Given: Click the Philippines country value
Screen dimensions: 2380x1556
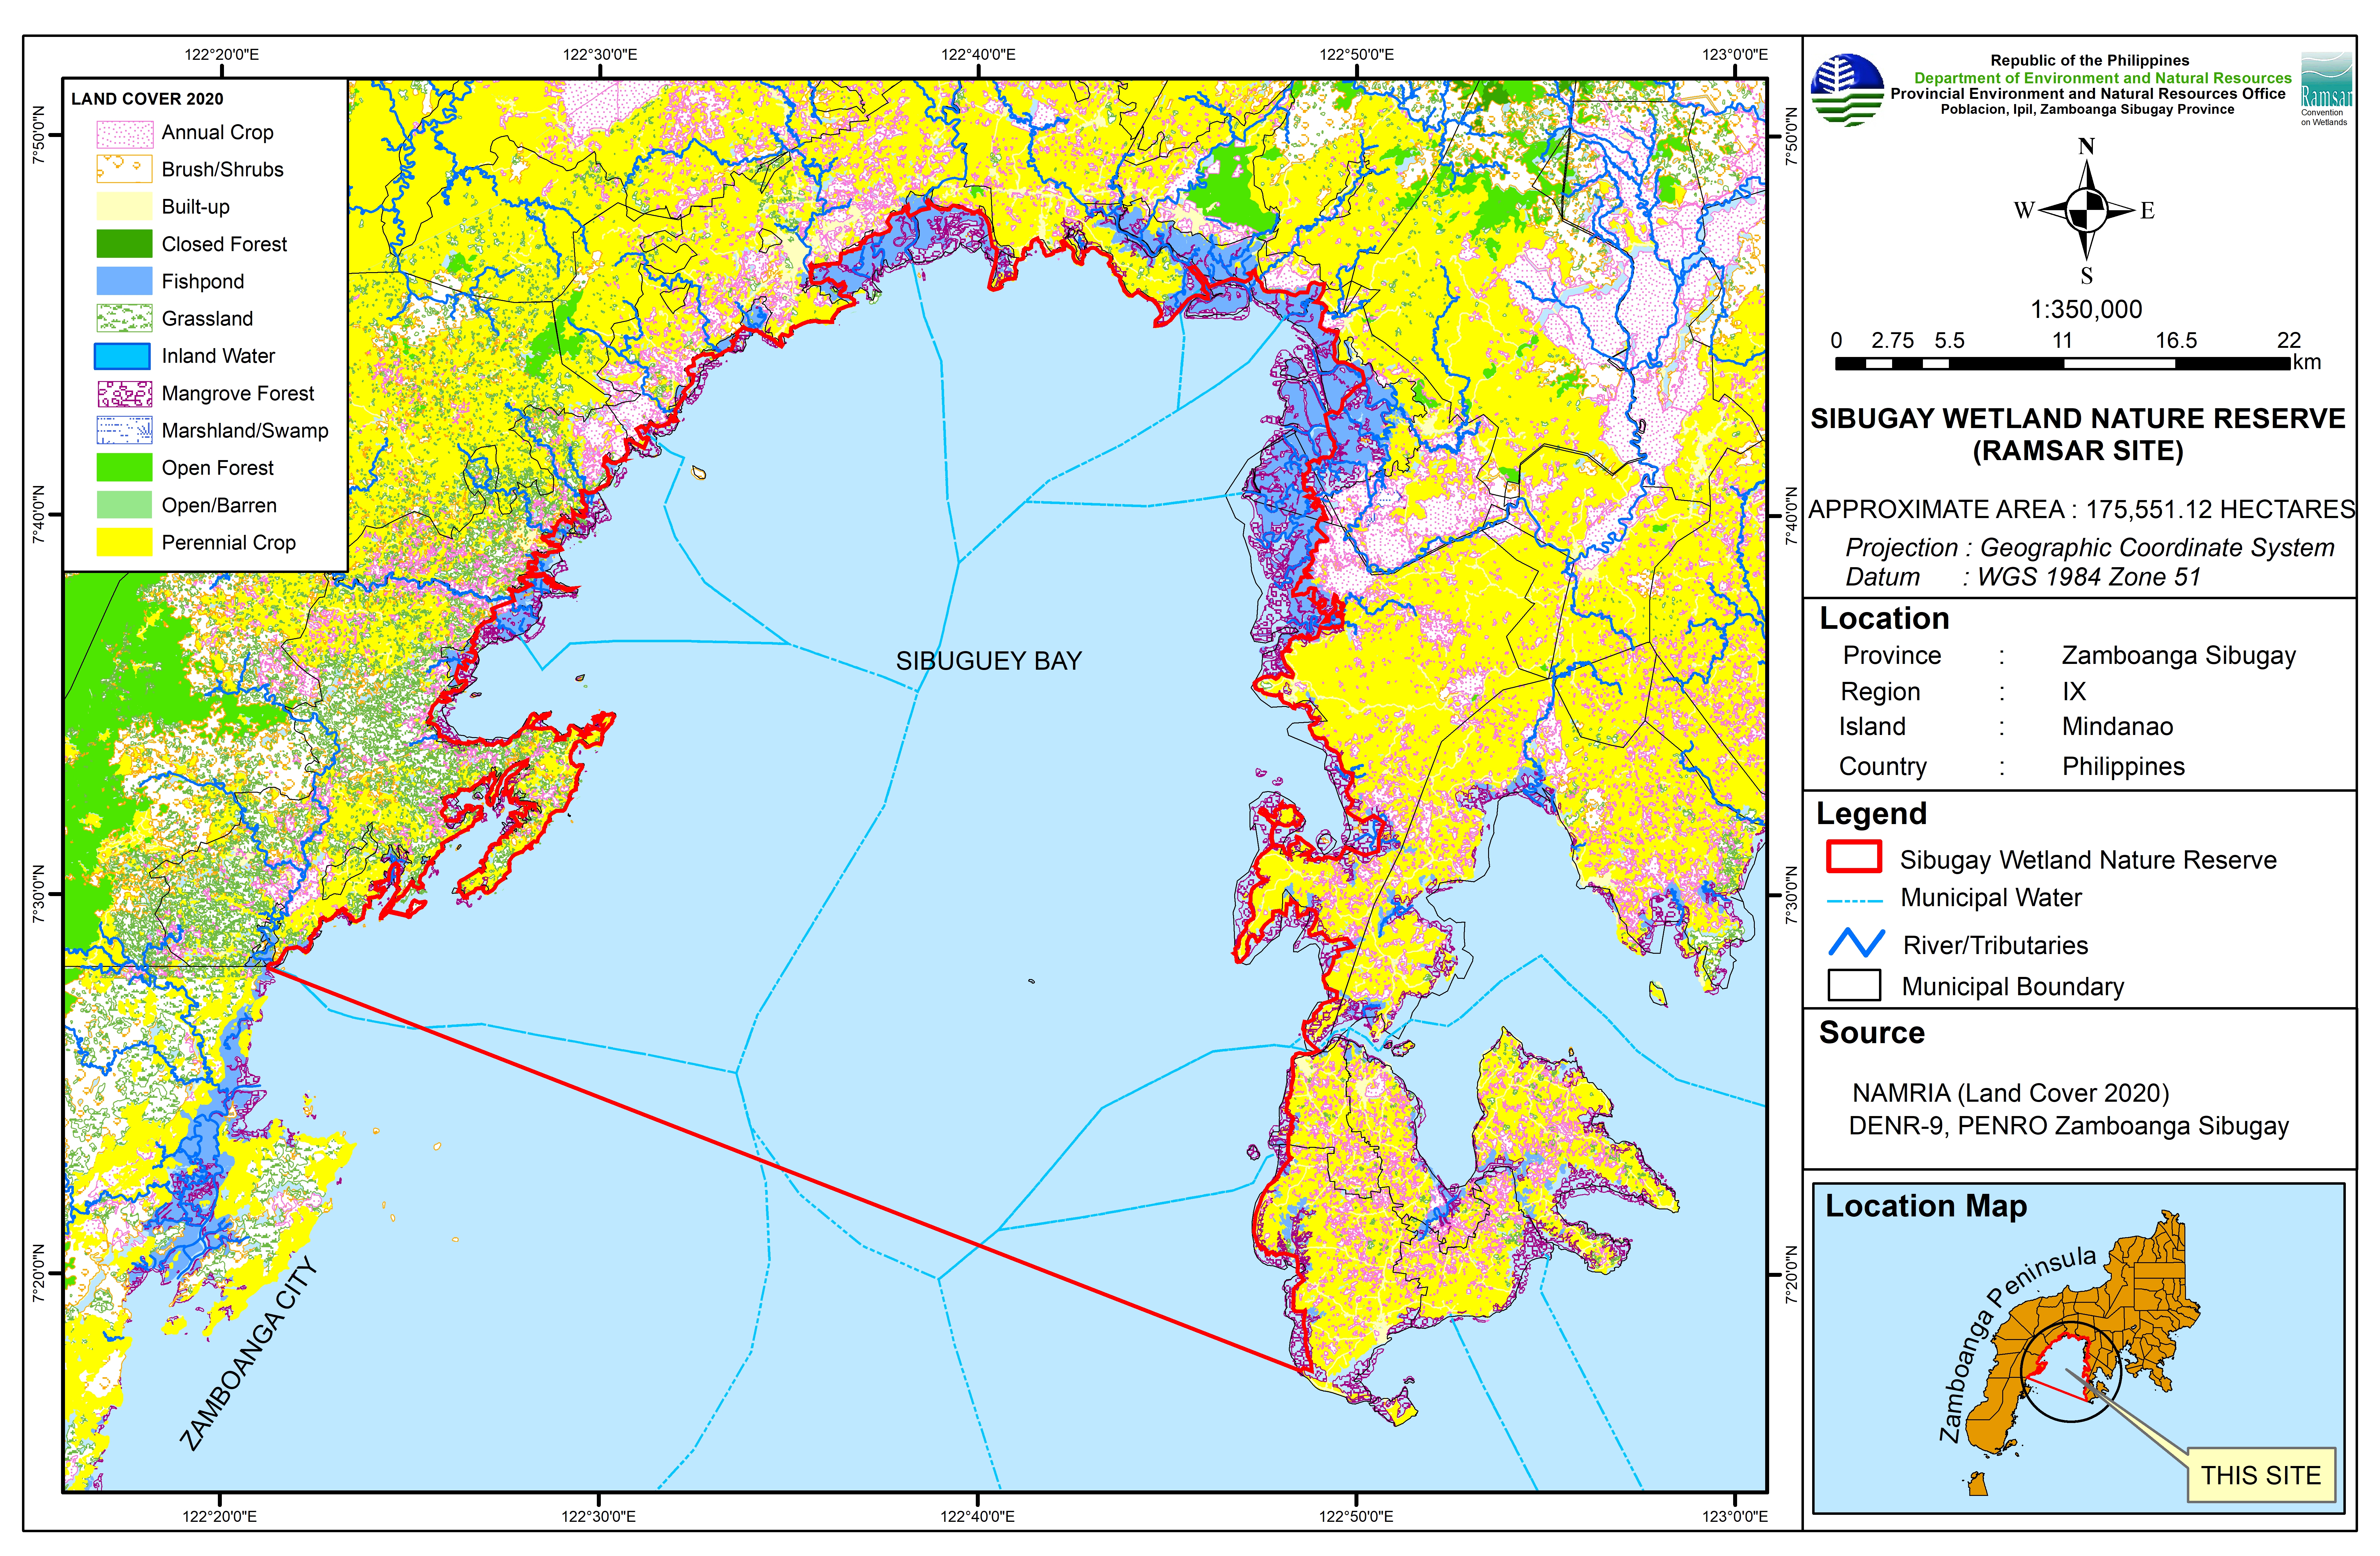Looking at the screenshot, I should [2123, 767].
